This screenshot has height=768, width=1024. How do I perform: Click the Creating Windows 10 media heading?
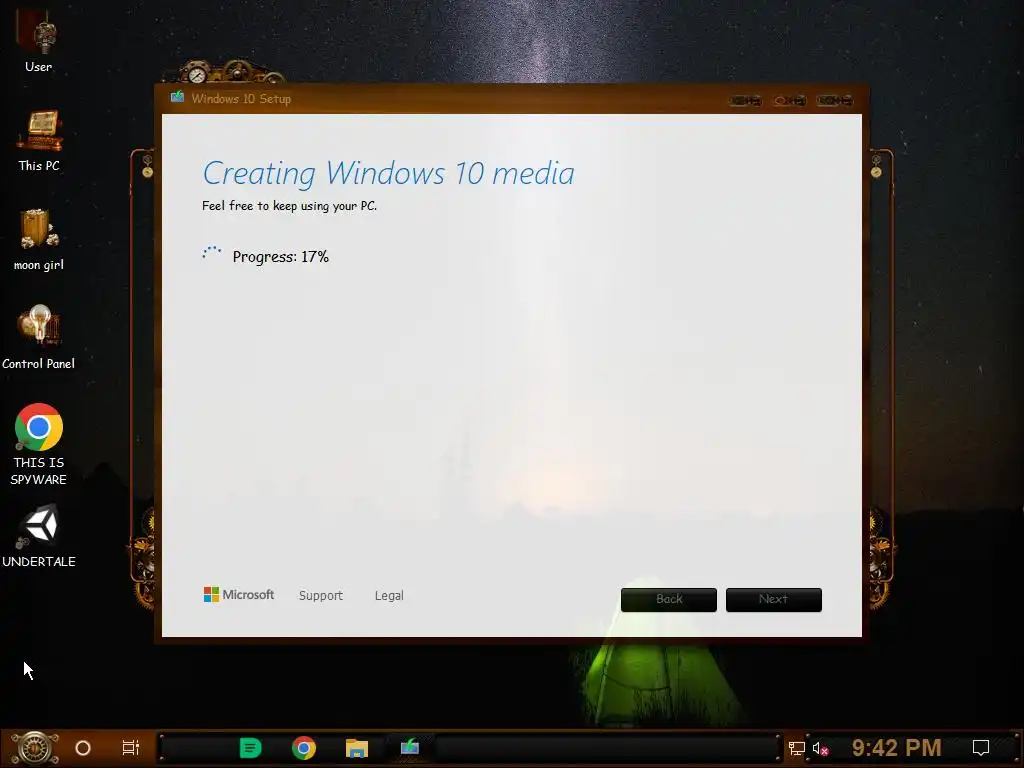389,174
